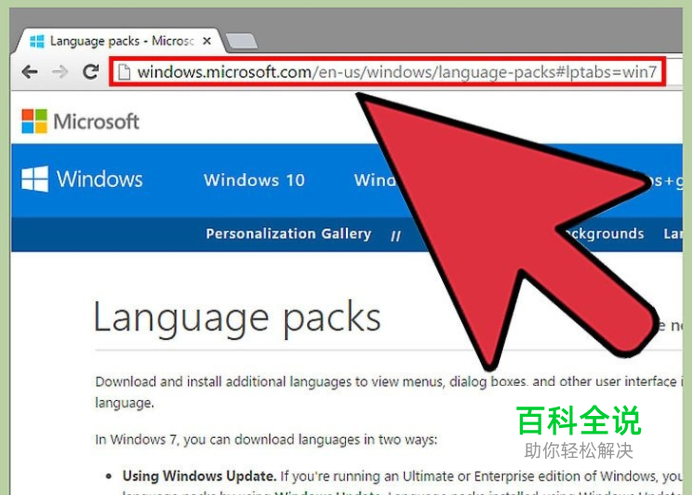Screen dimensions: 692x495
Task: Click the page icon in the address bar
Action: click(x=124, y=72)
